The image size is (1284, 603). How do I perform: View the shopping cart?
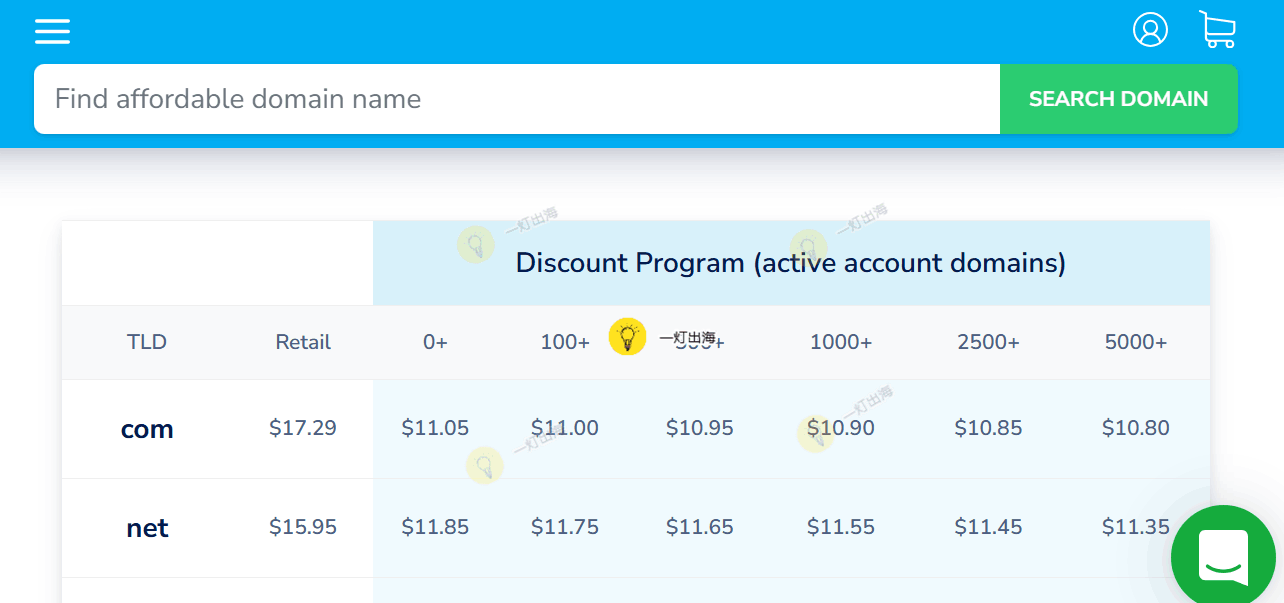1217,30
